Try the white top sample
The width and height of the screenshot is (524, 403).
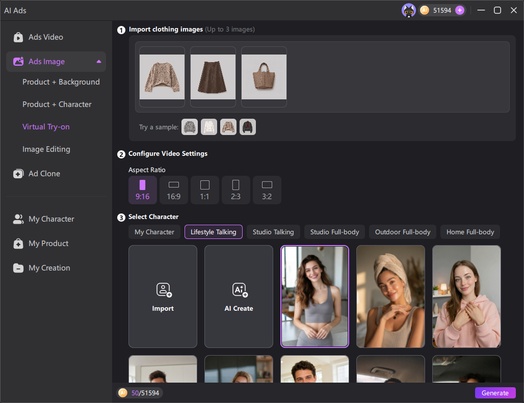(x=209, y=127)
